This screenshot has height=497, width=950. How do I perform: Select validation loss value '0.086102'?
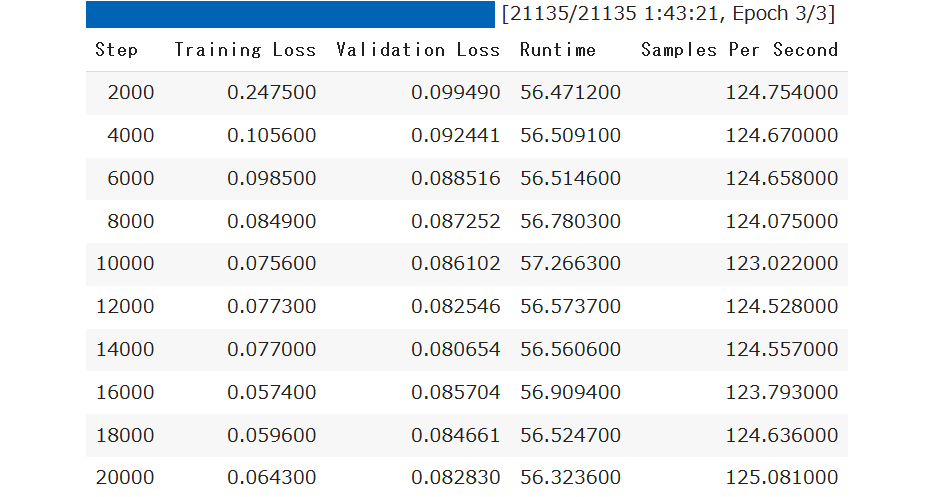point(456,264)
